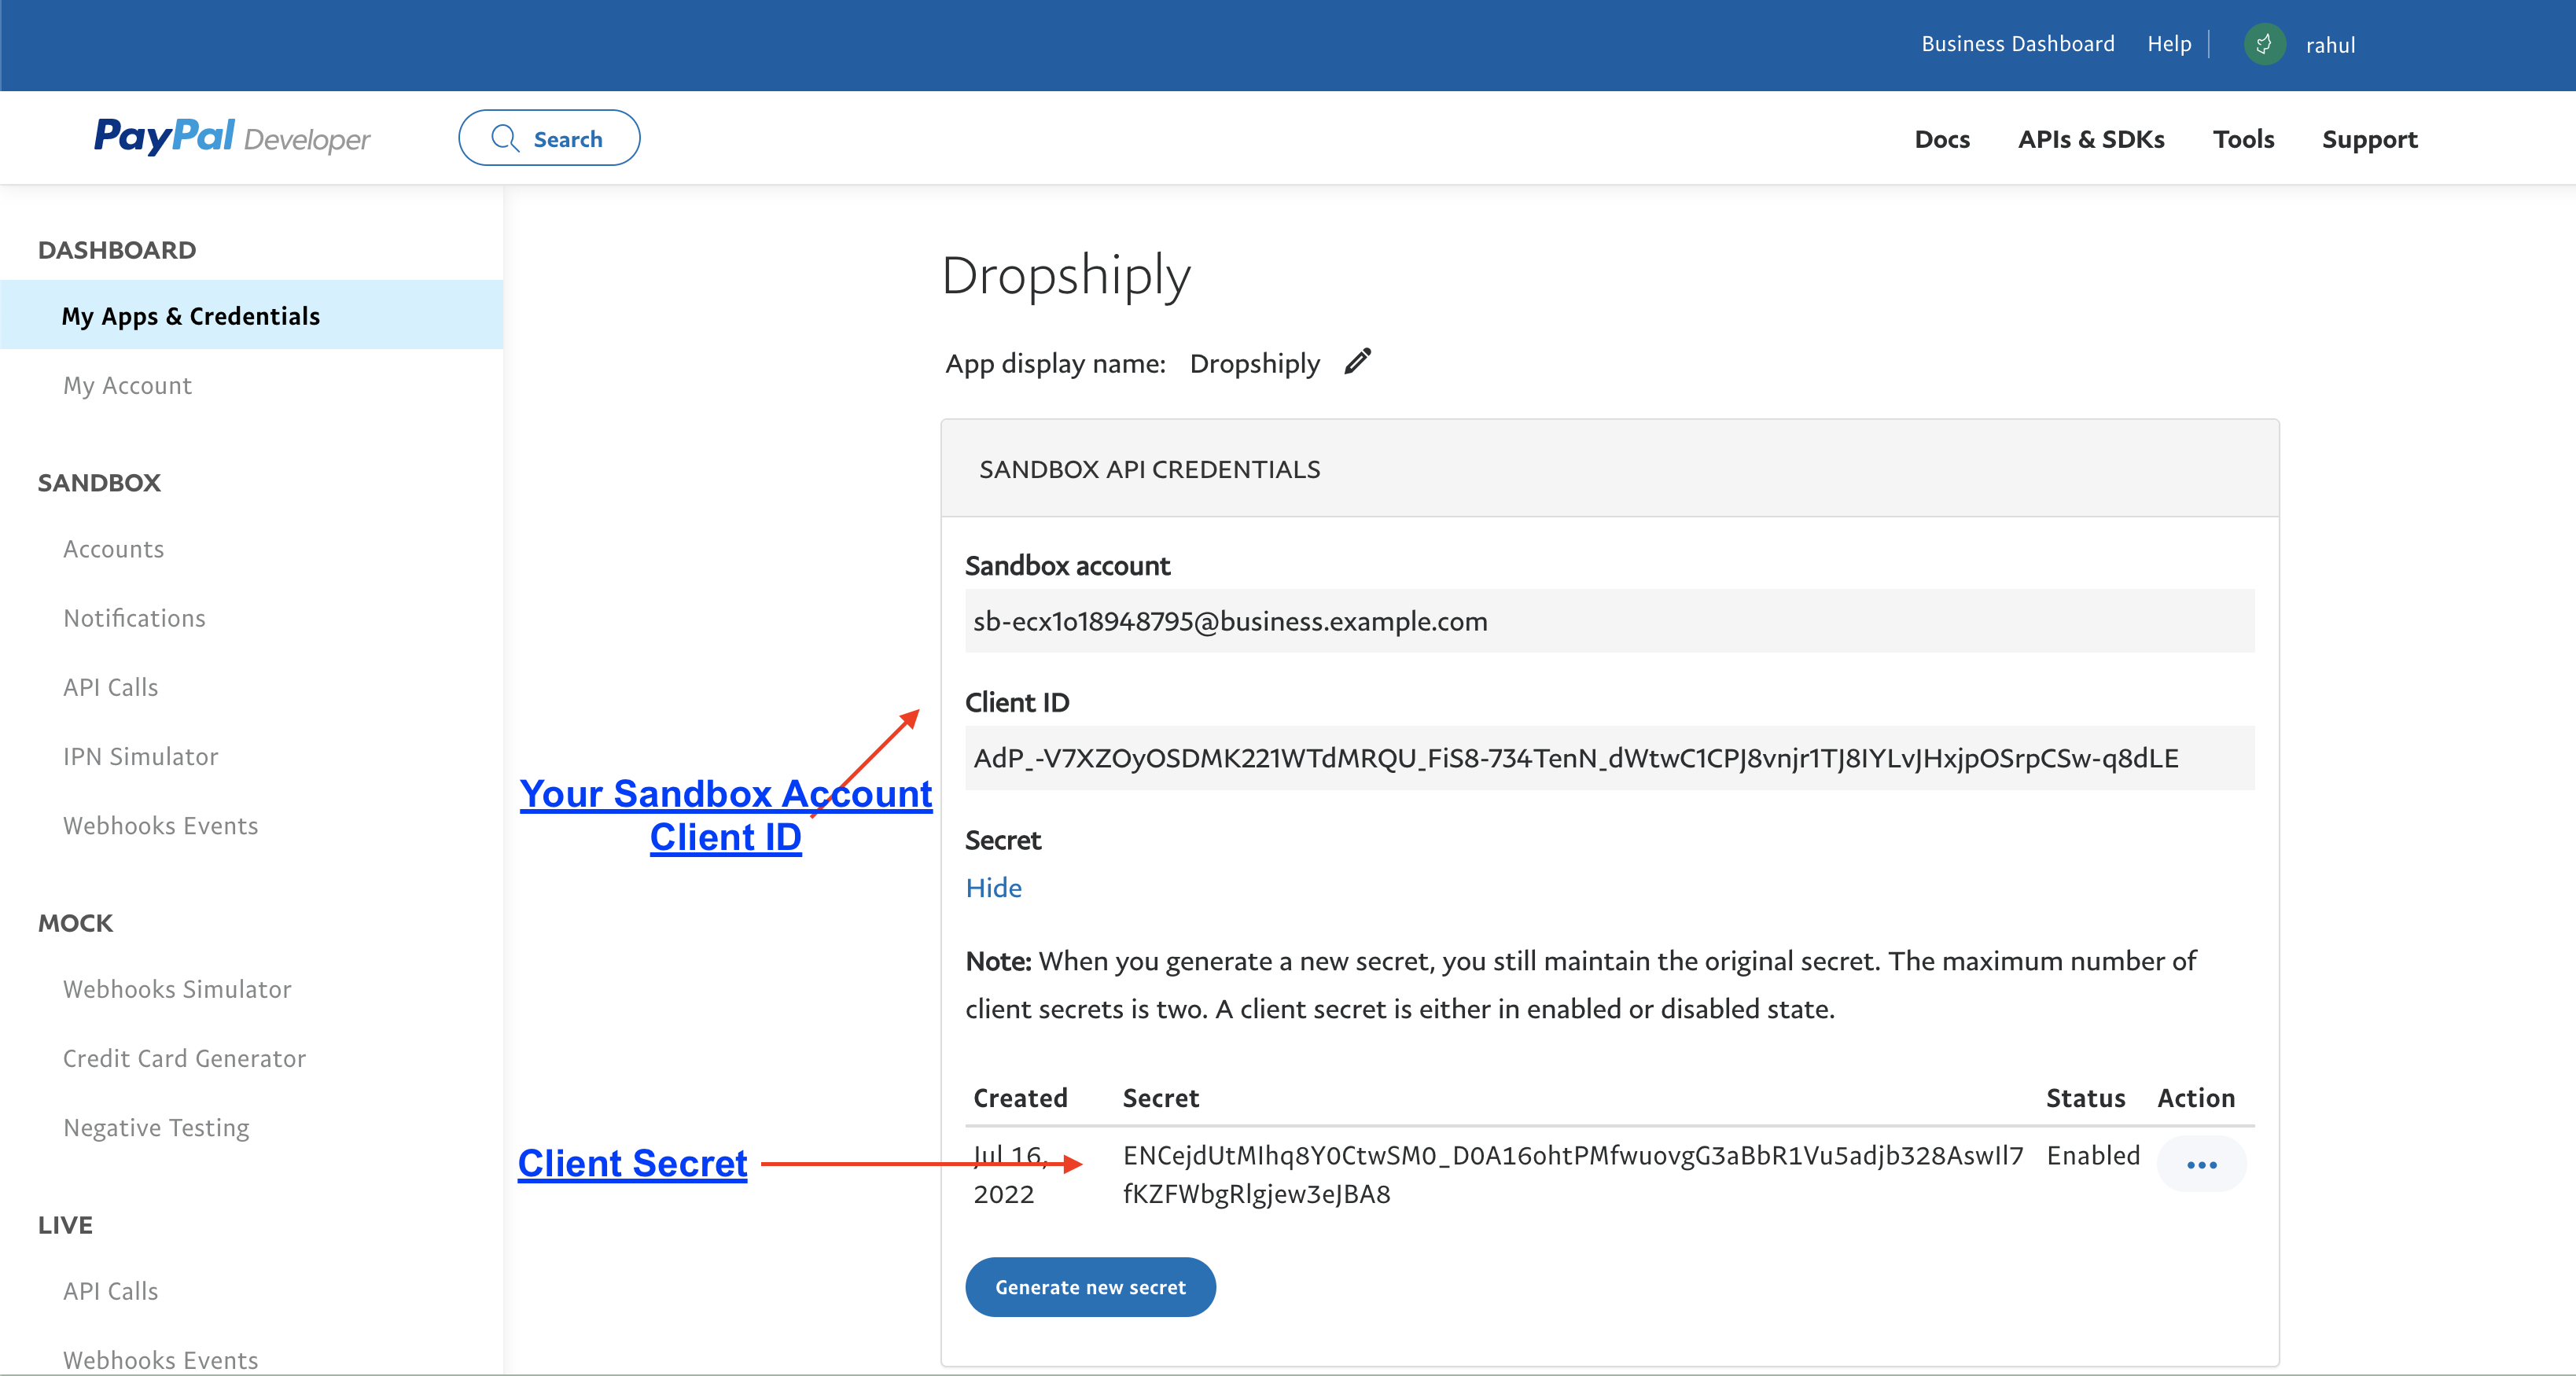Click the Dropshiply app display name value
Screen dimensions: 2576x1376
point(1254,363)
